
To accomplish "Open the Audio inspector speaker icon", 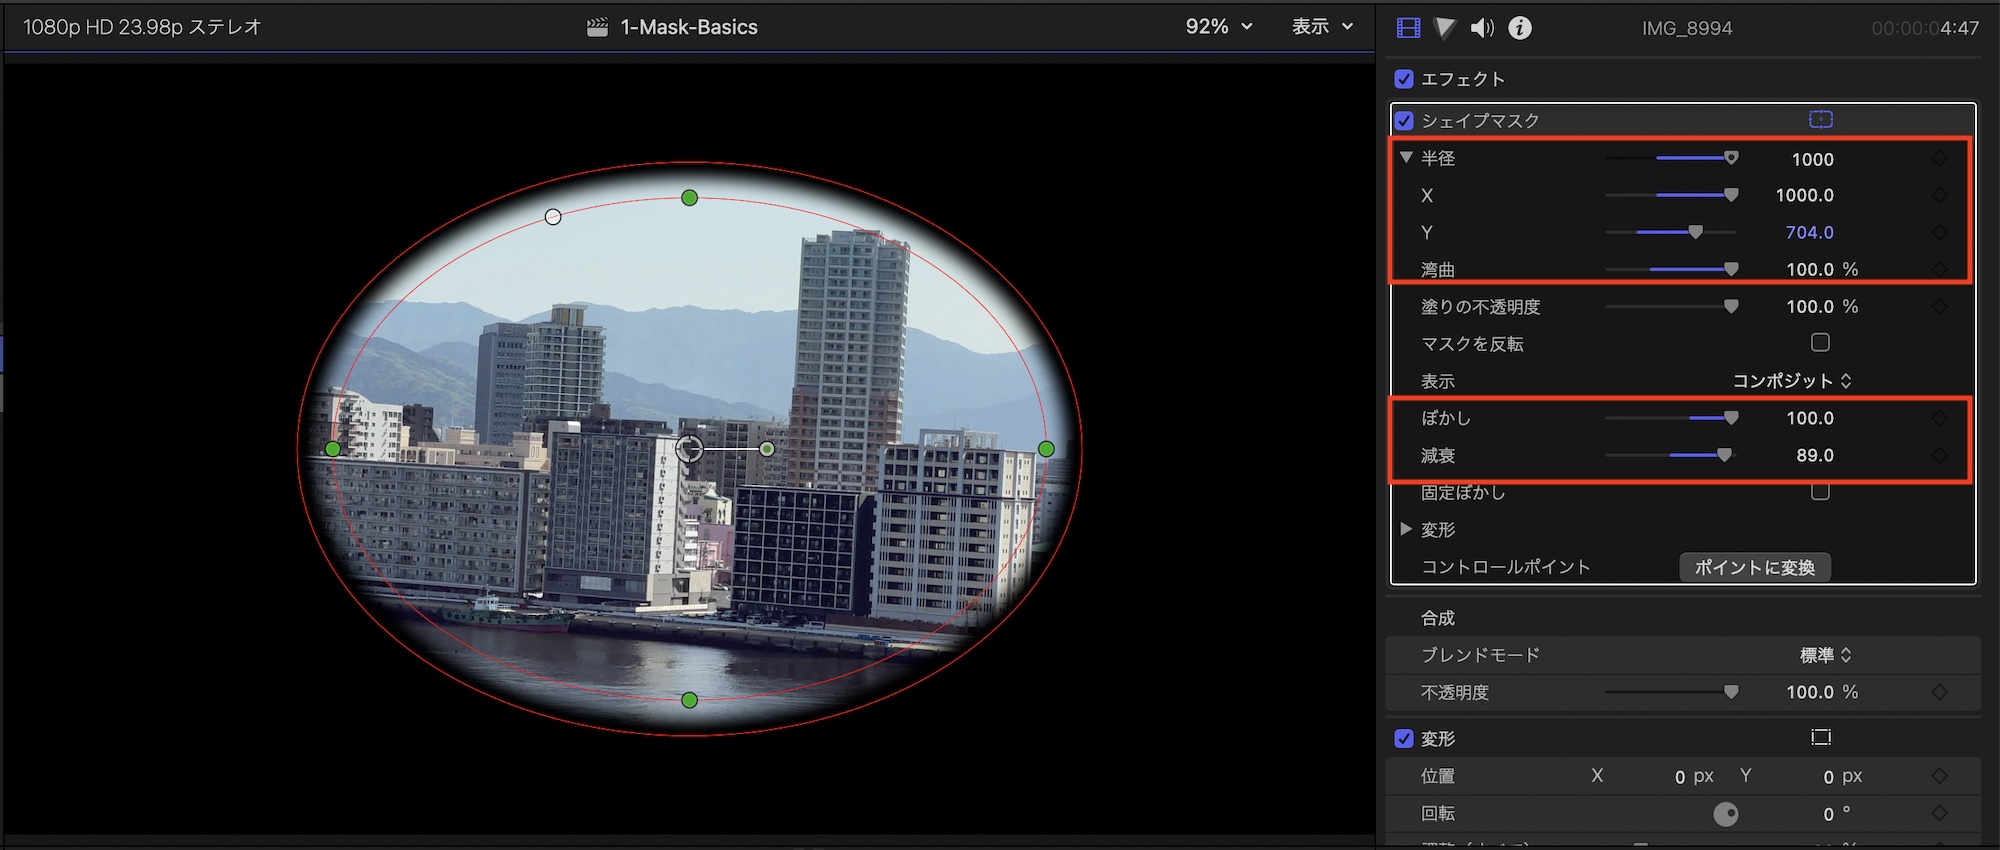I will pos(1482,28).
